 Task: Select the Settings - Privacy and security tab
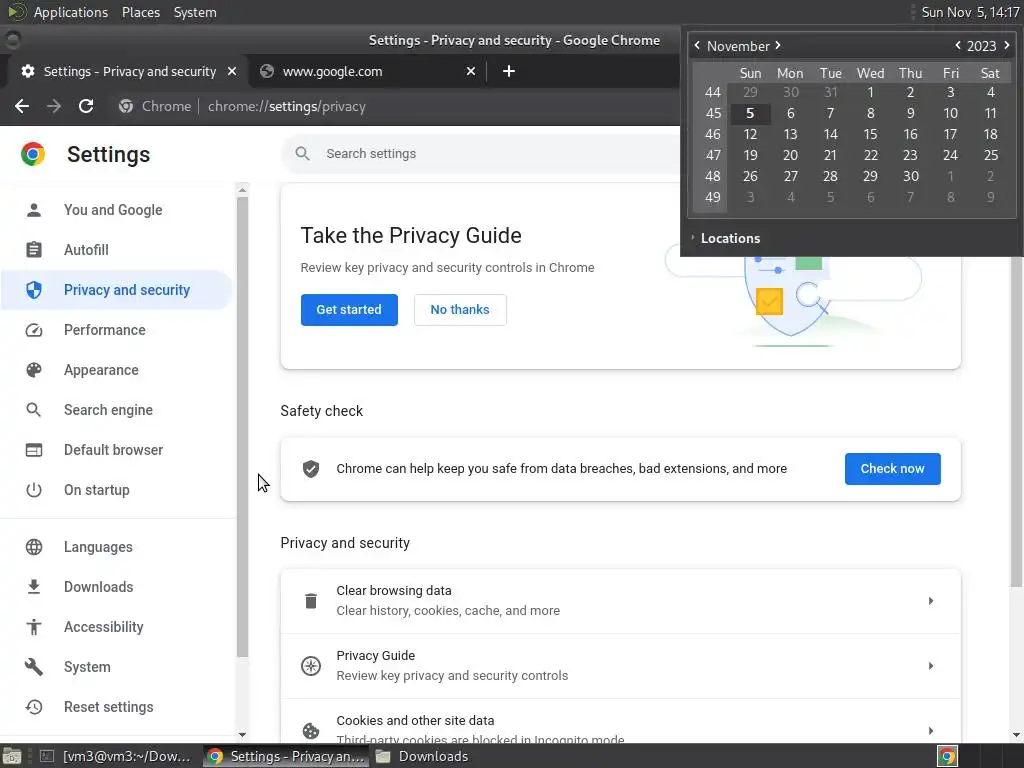tap(129, 71)
